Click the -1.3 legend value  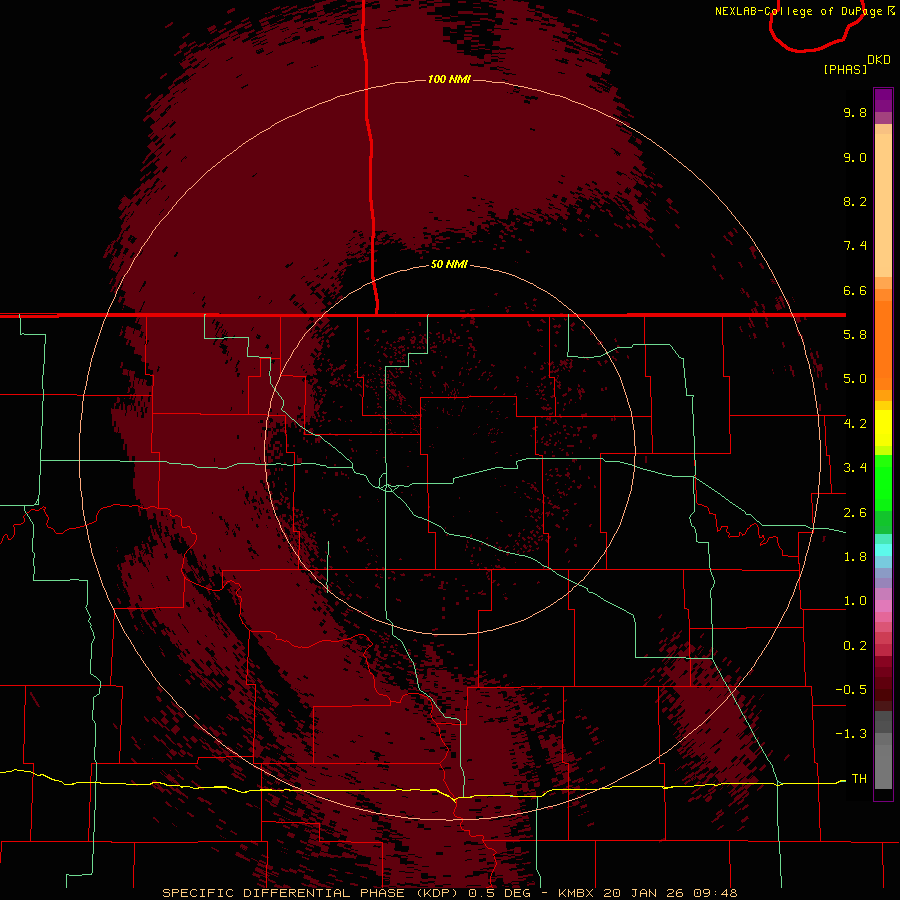tap(851, 734)
